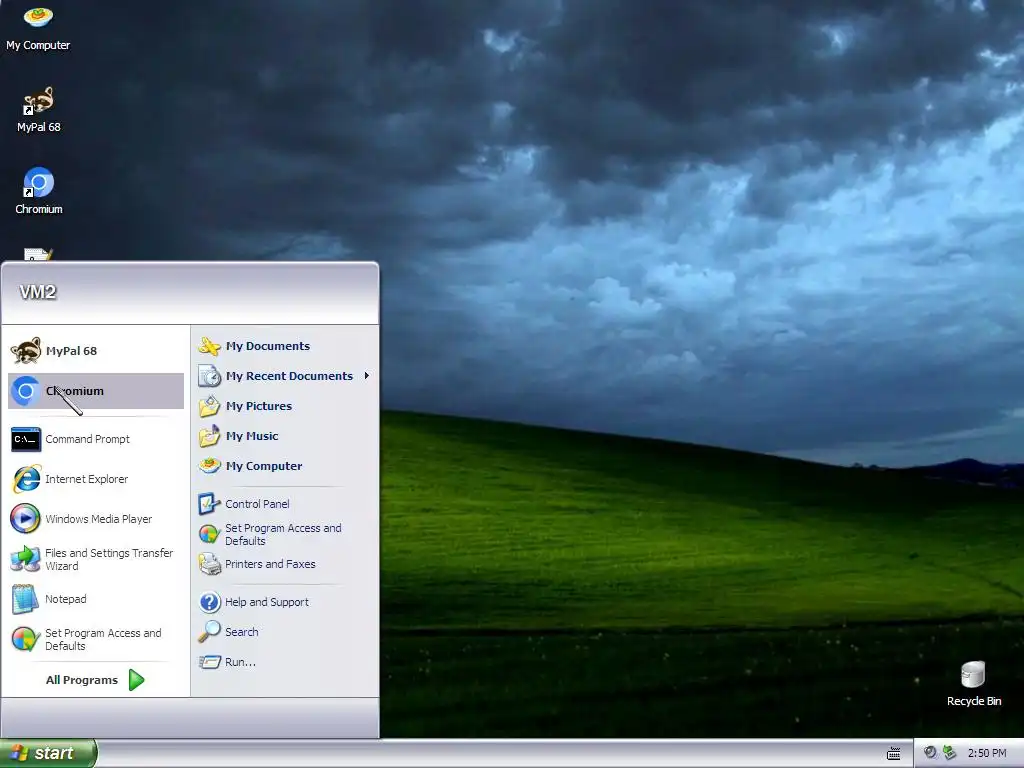Viewport: 1024px width, 768px height.
Task: Open Files and Settings Transfer Wizard icon
Action: [x=26, y=559]
